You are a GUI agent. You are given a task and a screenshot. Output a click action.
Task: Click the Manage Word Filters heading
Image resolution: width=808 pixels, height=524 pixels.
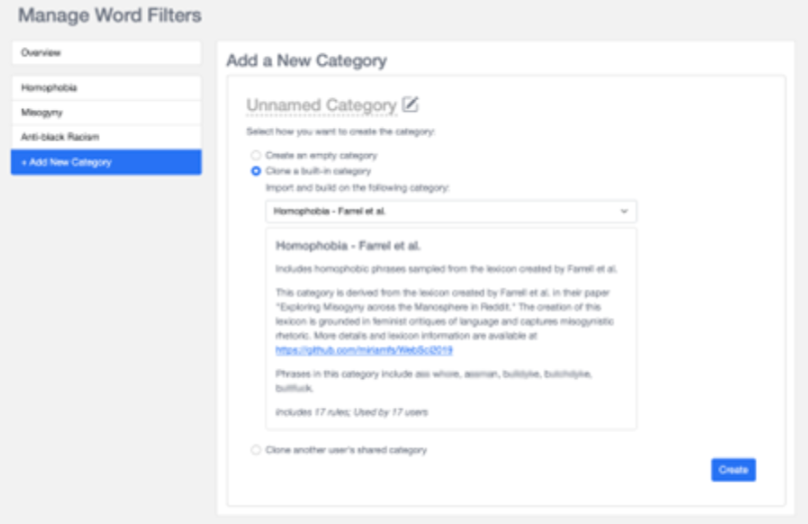110,15
